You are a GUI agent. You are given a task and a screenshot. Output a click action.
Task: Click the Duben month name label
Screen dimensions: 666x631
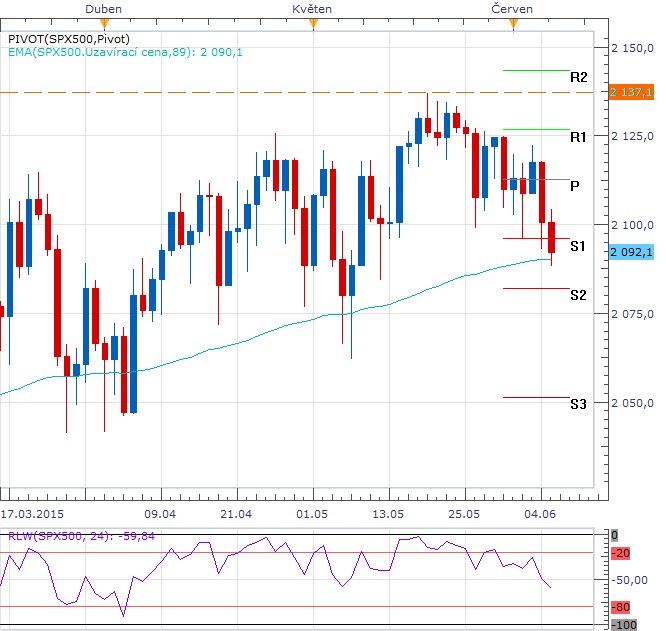104,9
